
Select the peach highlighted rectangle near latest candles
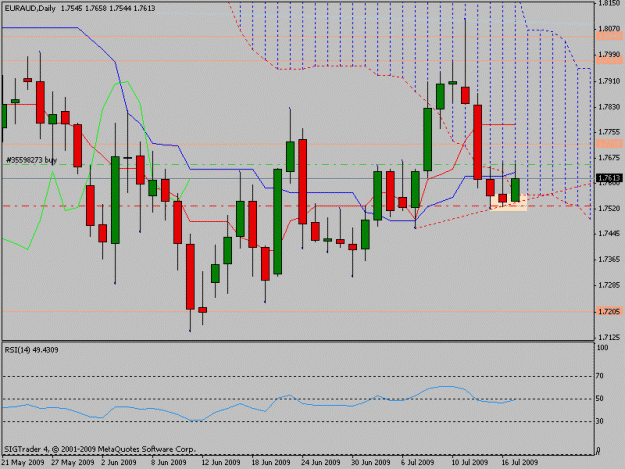pyautogui.click(x=509, y=202)
